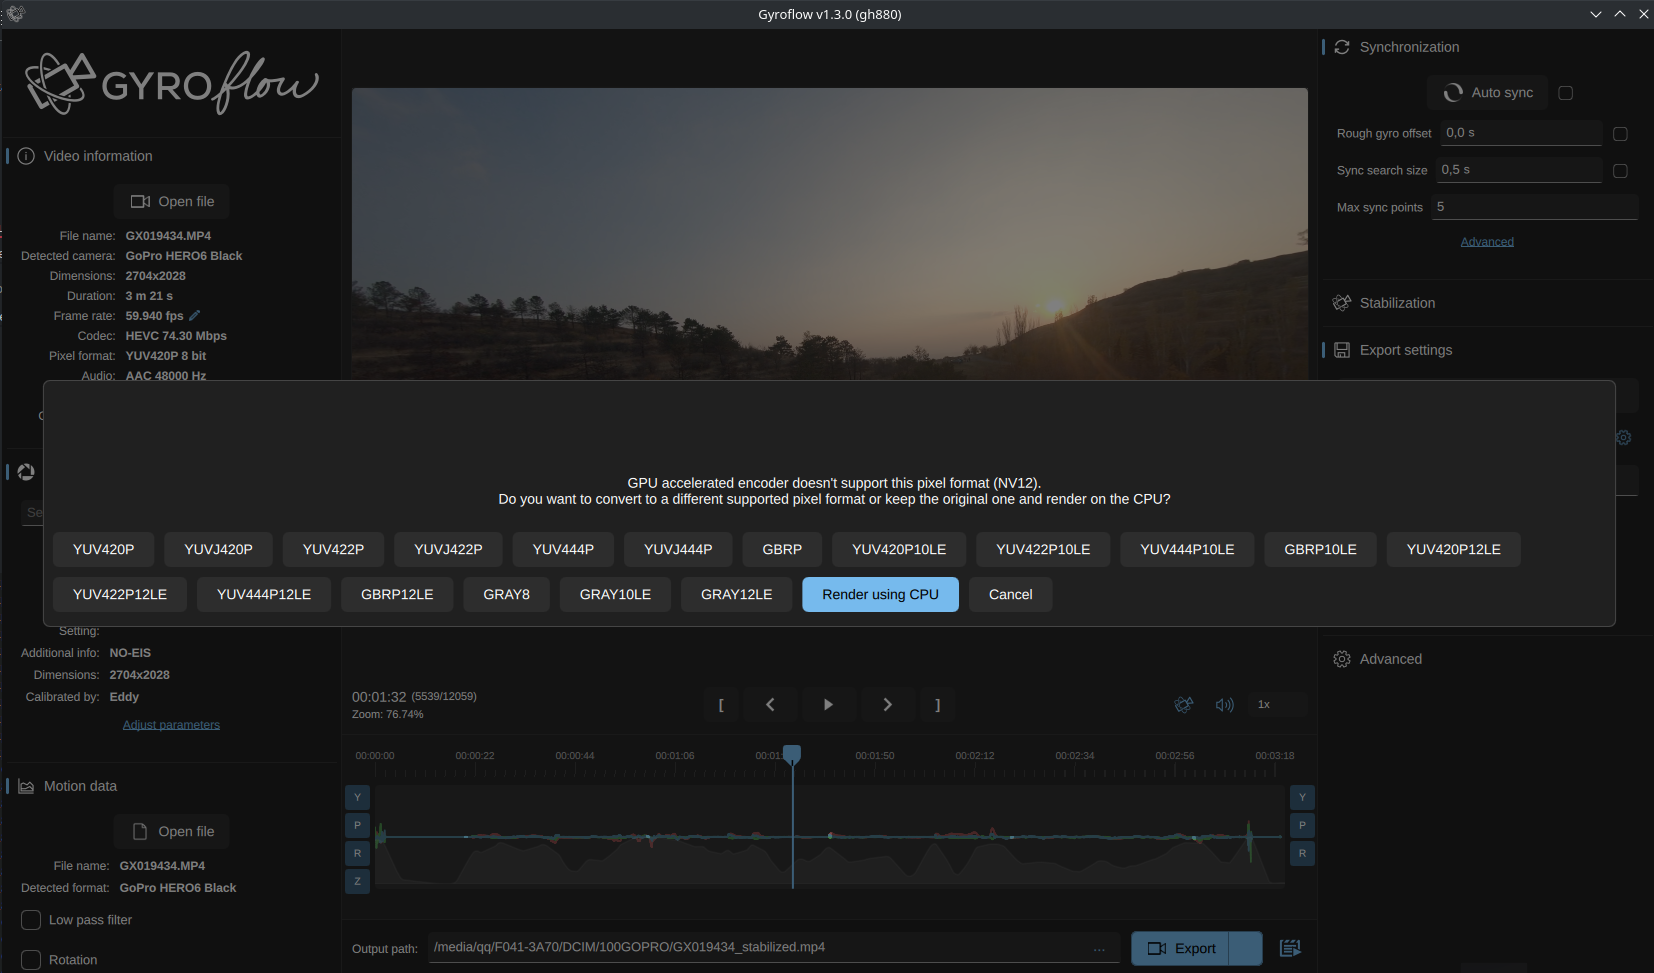1654x973 pixels.
Task: Choose Render using CPU
Action: (x=880, y=594)
